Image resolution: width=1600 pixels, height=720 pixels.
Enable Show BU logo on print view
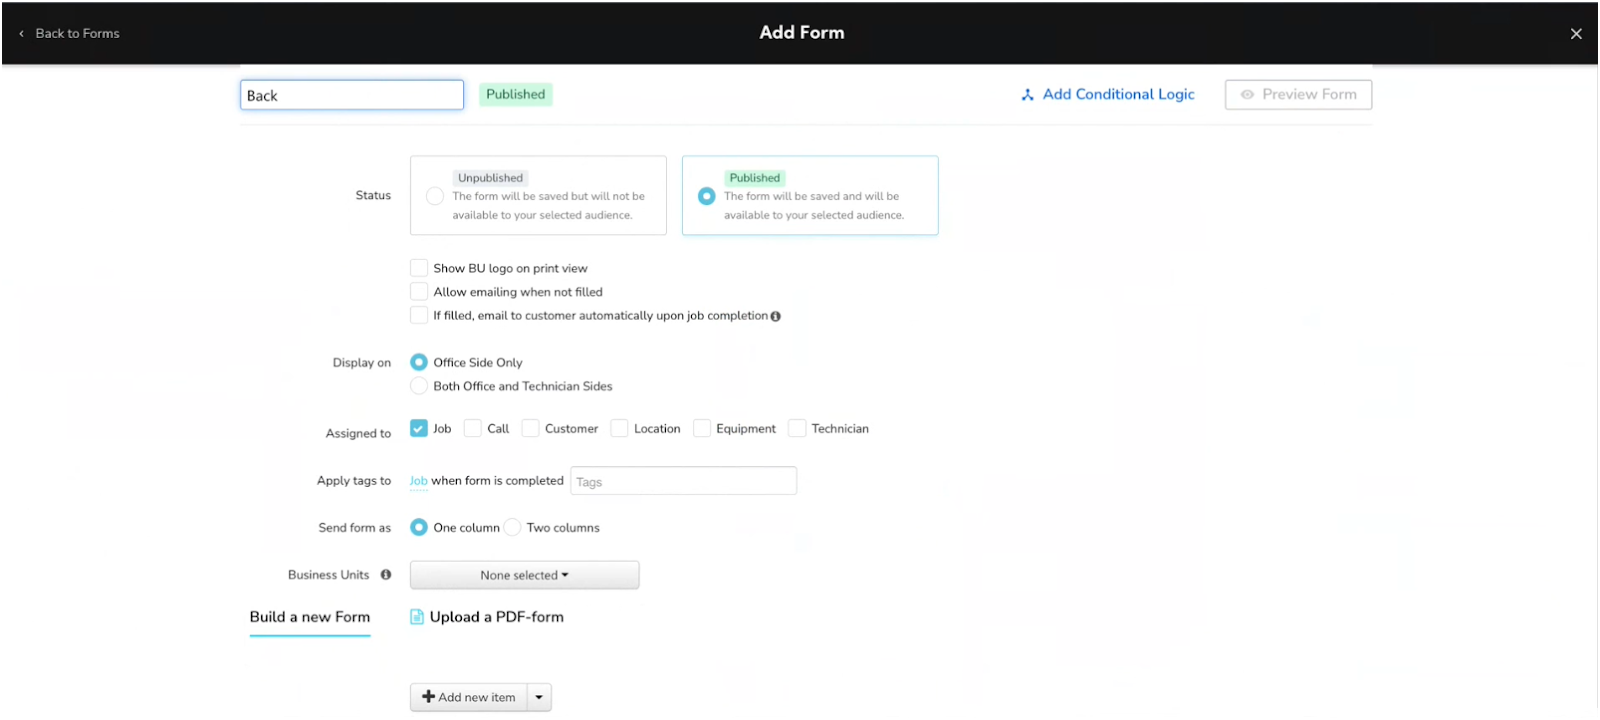click(x=419, y=268)
